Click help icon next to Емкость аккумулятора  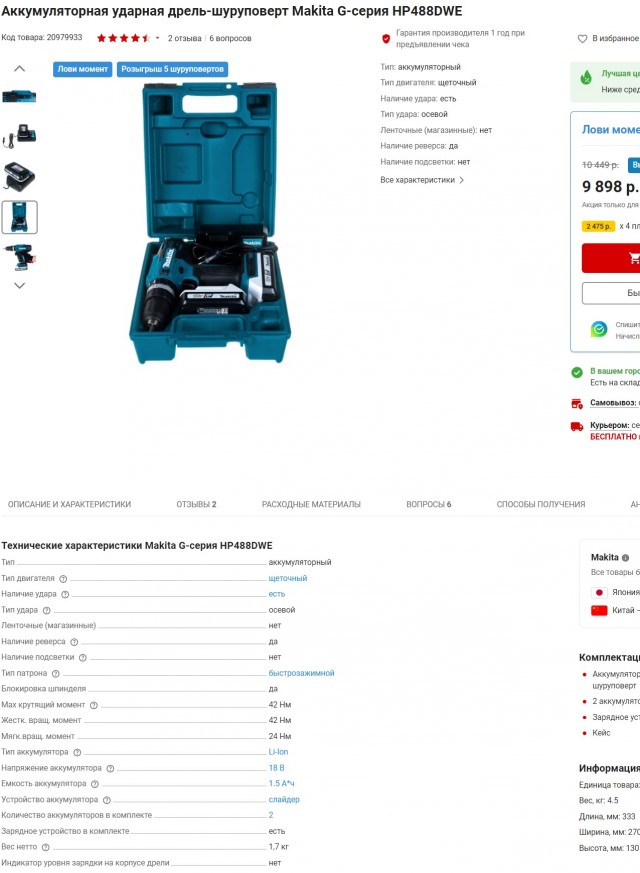tap(95, 784)
